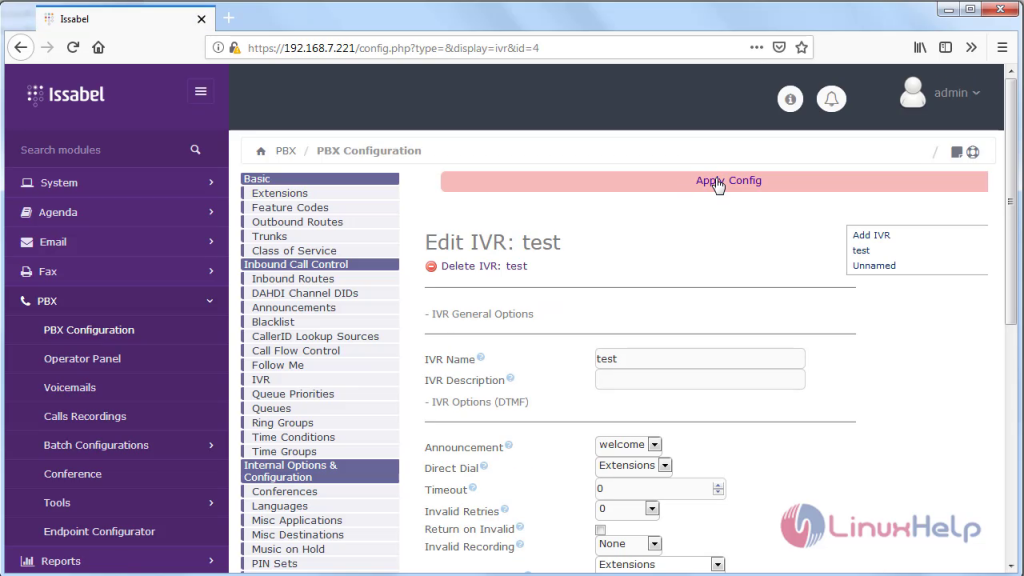The height and width of the screenshot is (576, 1024).
Task: Open the Firefox hamburger menu
Action: [x=1002, y=47]
